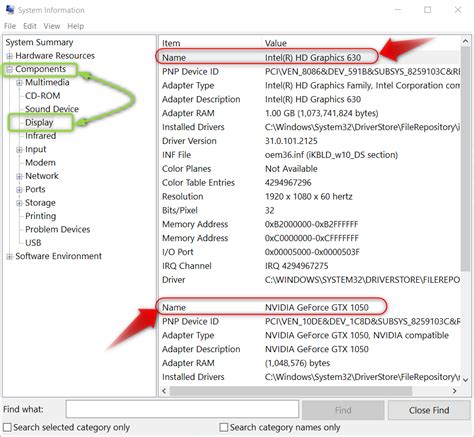Select the Color Table Entries row
This screenshot has height=437, width=474.
310,183
